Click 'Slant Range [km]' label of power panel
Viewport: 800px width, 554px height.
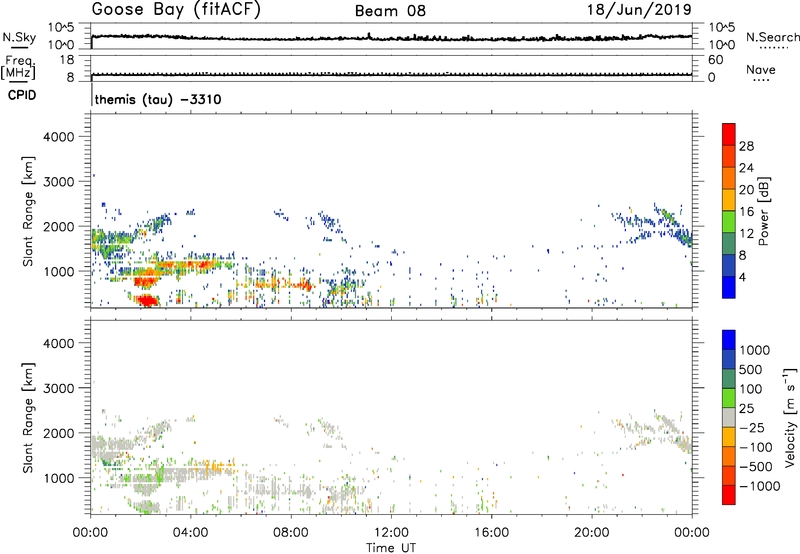click(x=28, y=211)
